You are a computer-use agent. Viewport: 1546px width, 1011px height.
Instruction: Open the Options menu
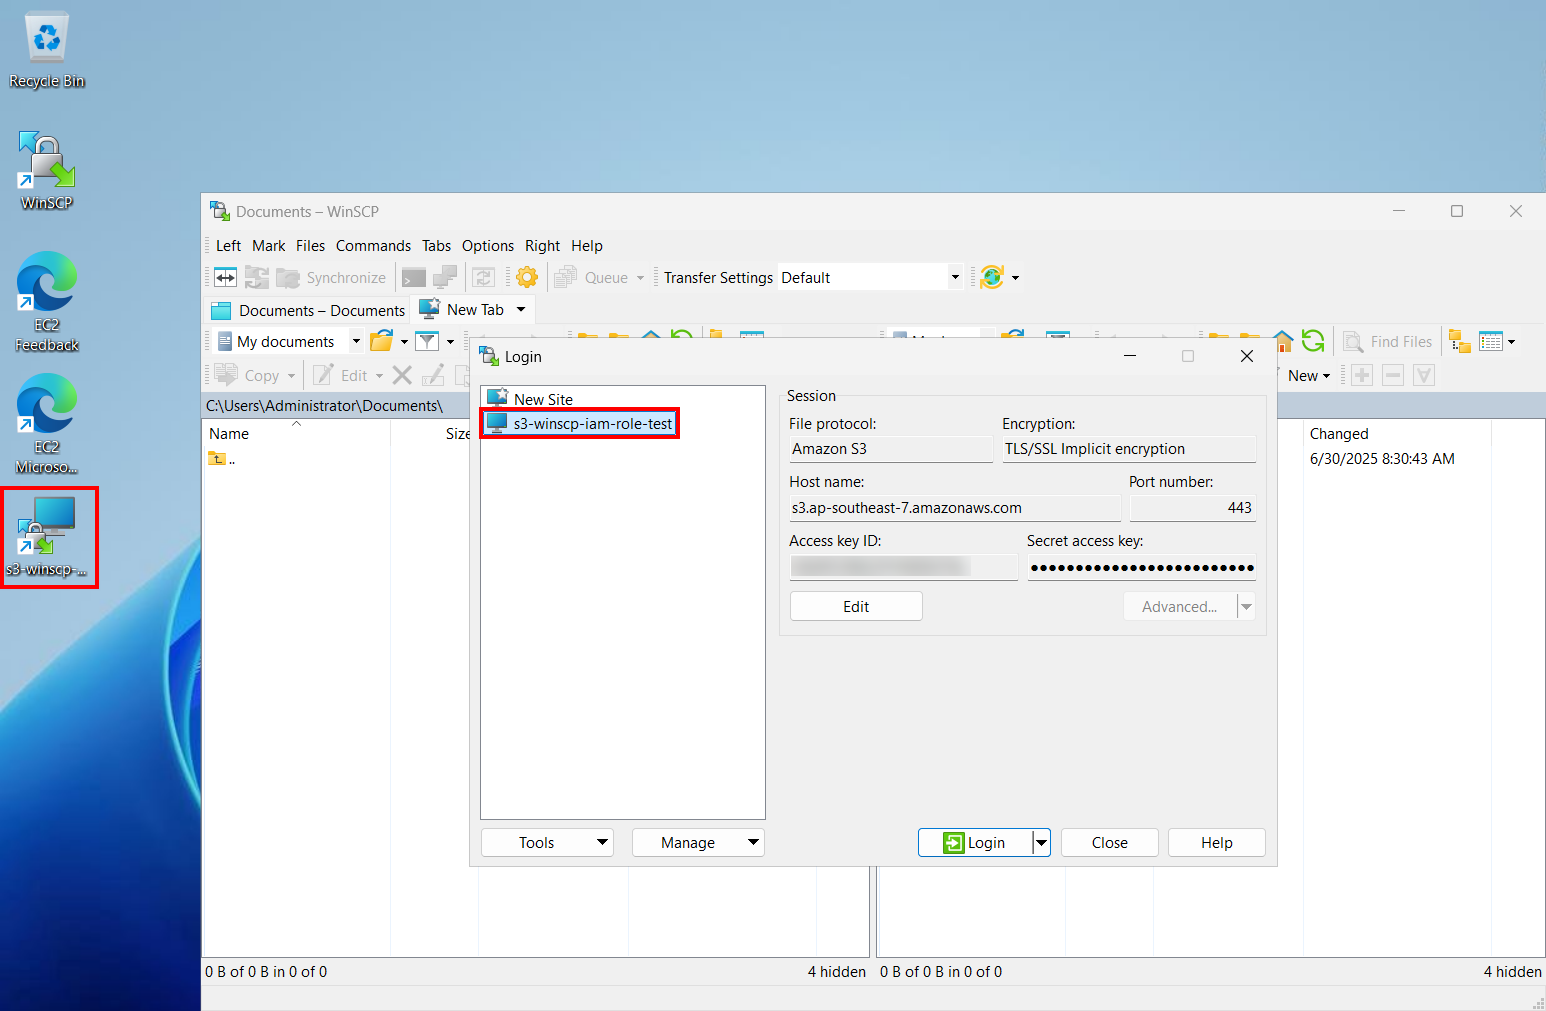[x=488, y=245]
